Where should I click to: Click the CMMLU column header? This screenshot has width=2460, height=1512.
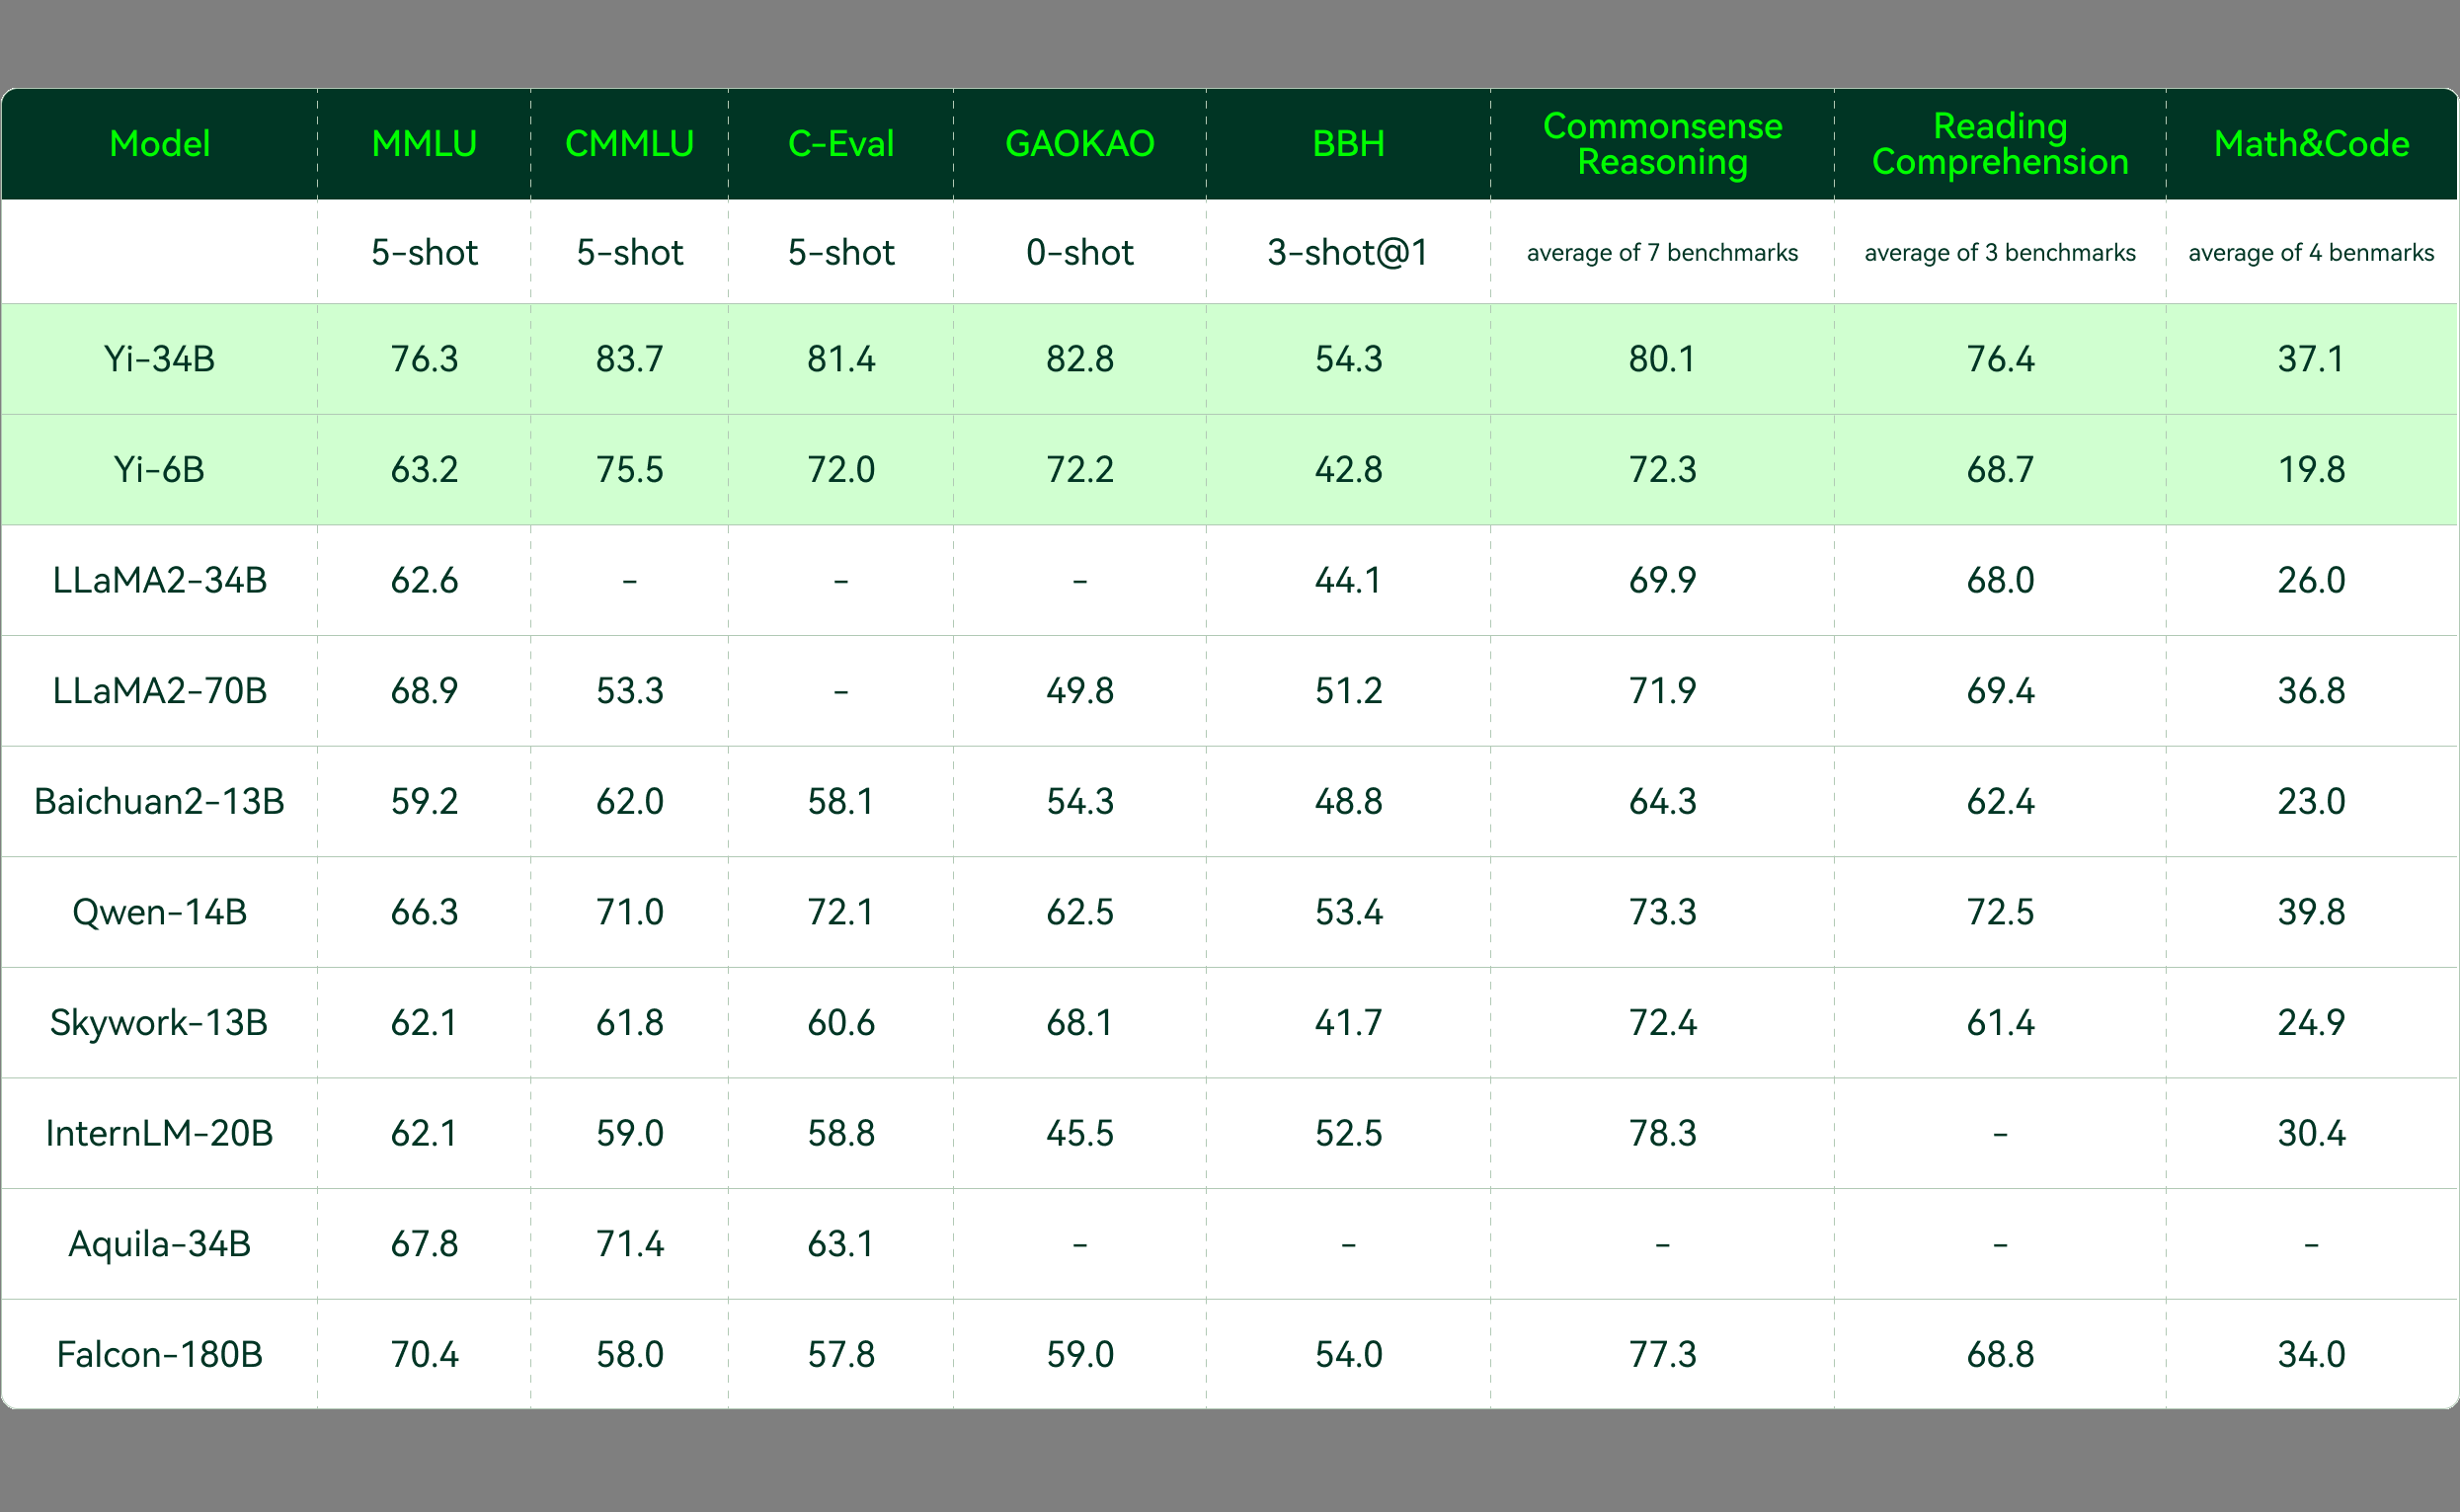[x=629, y=144]
